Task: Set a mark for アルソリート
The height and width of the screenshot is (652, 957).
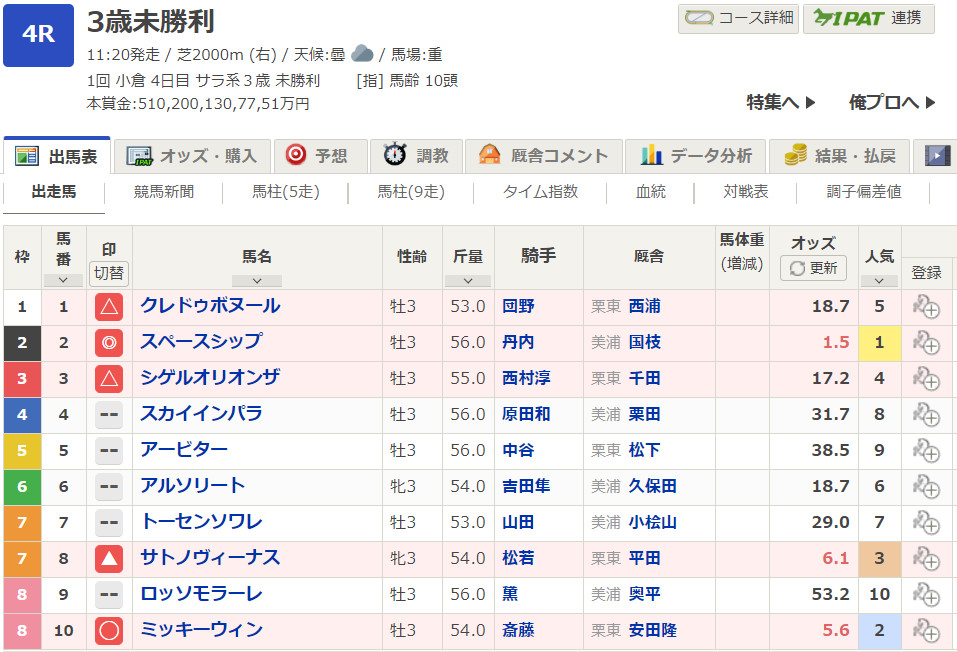Action: coord(109,487)
